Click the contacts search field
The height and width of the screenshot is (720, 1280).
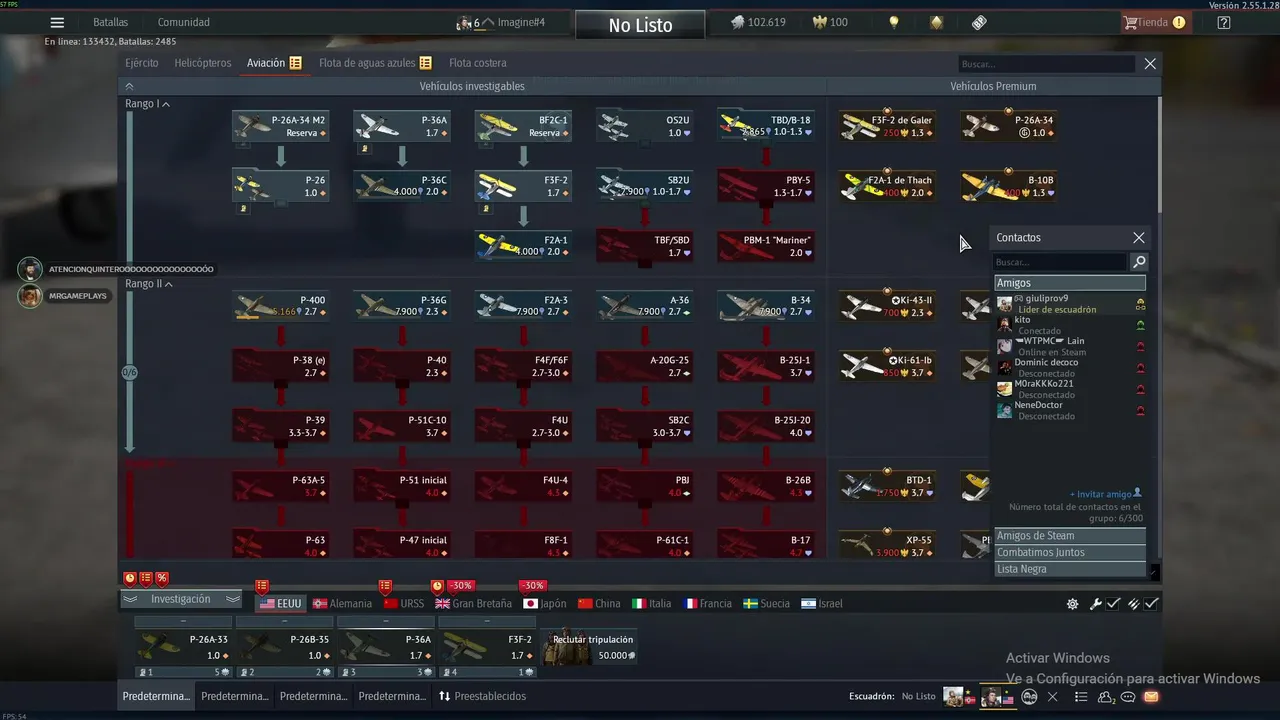click(1061, 262)
